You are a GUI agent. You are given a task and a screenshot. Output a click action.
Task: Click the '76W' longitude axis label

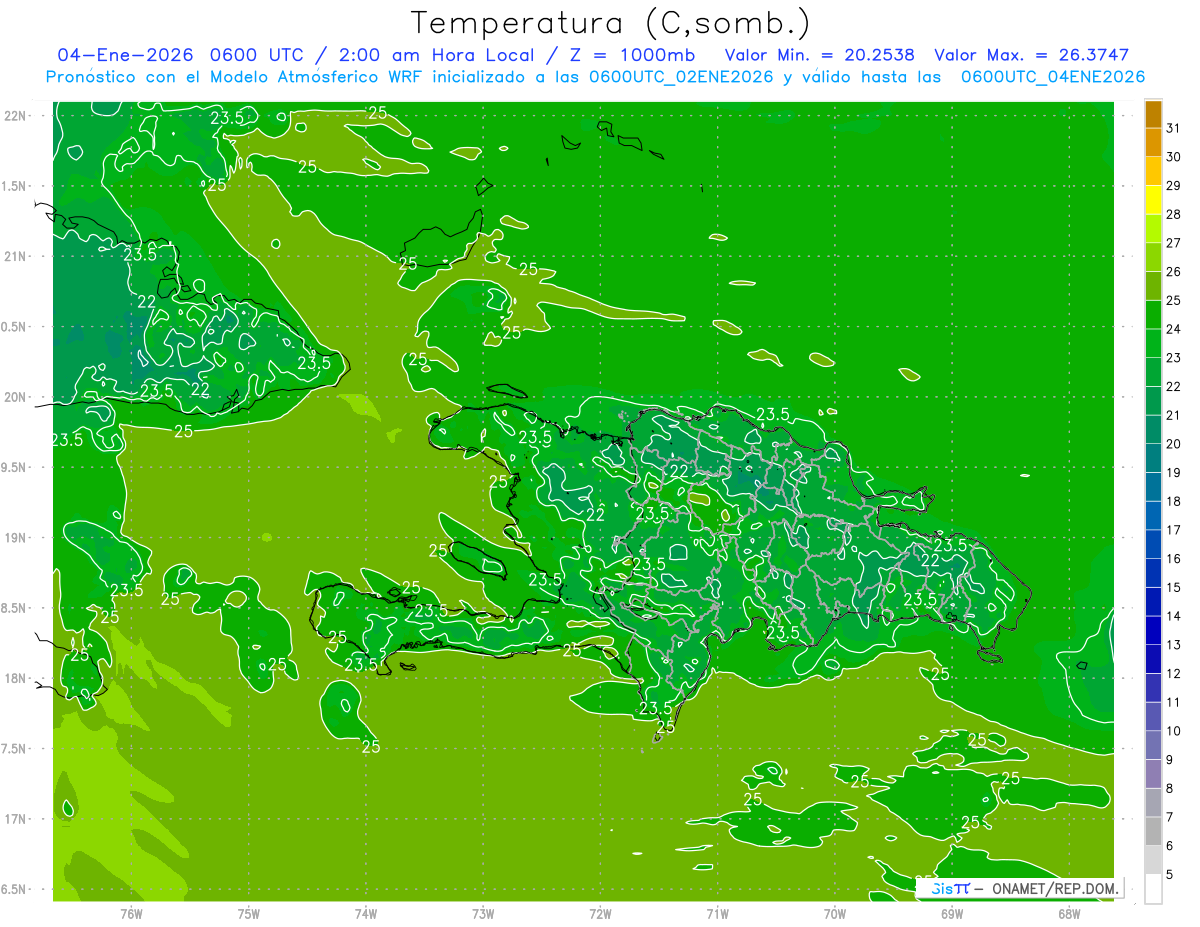[x=131, y=914]
